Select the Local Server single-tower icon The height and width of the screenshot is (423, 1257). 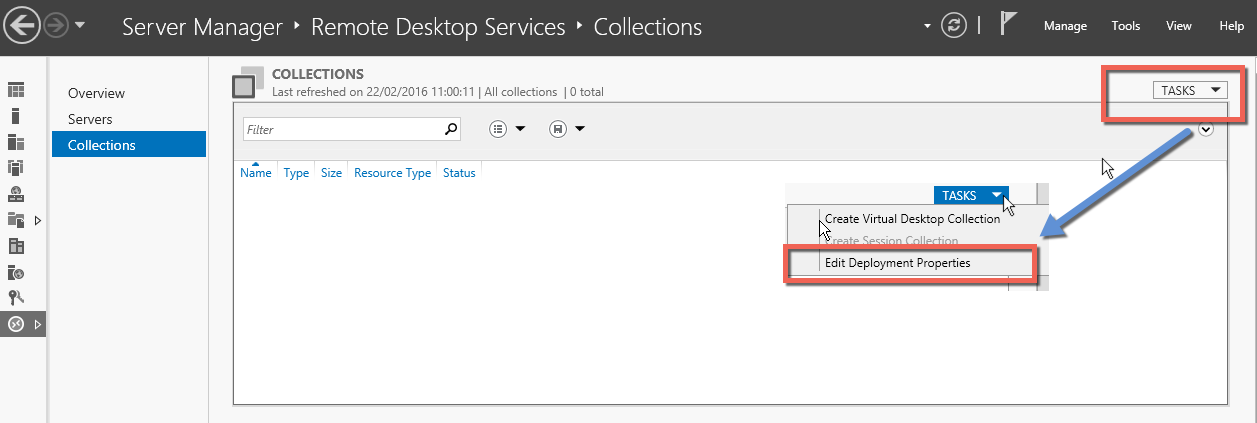click(15, 116)
